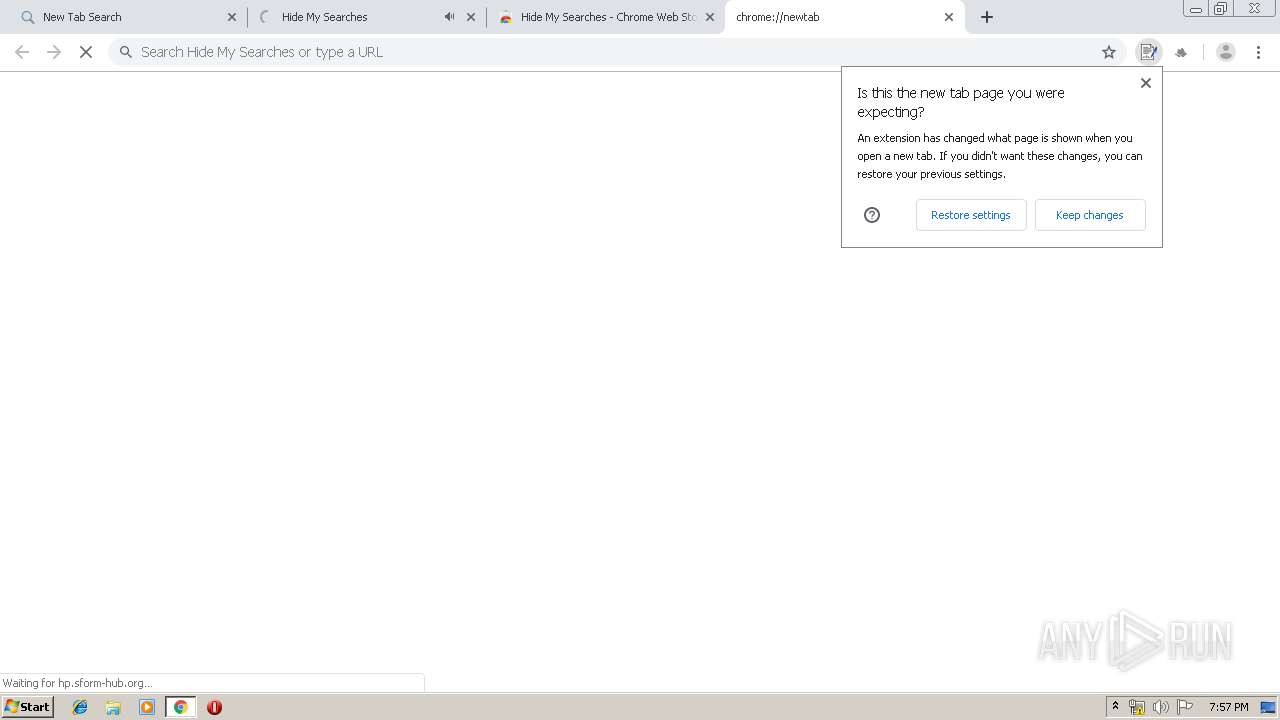1280x720 pixels.
Task: Click the 7:57 PM clock
Action: click(x=1228, y=707)
